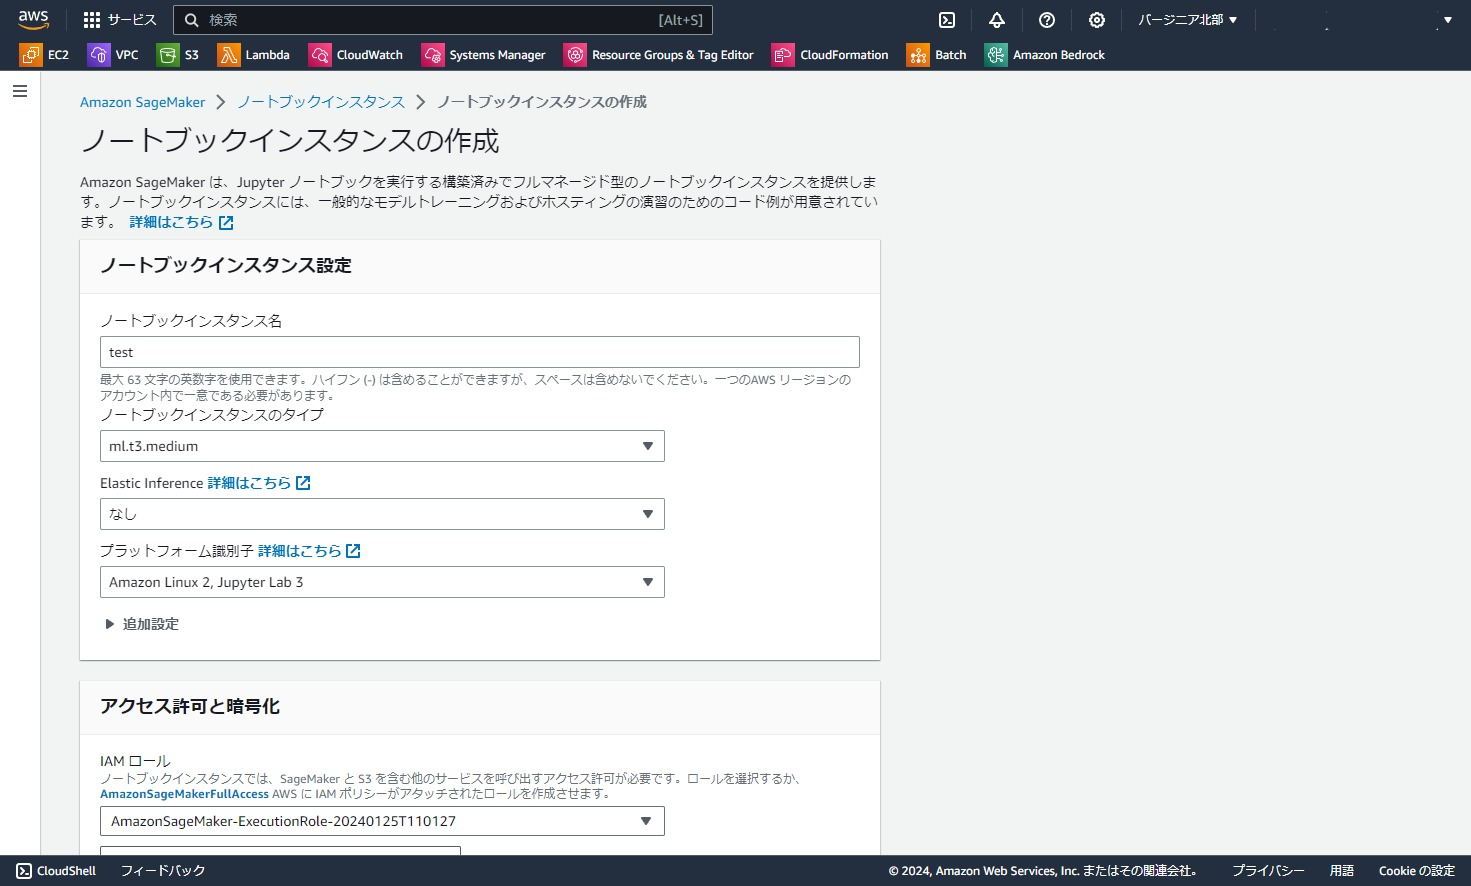Open CloudShell icon in footer bar

click(24, 871)
